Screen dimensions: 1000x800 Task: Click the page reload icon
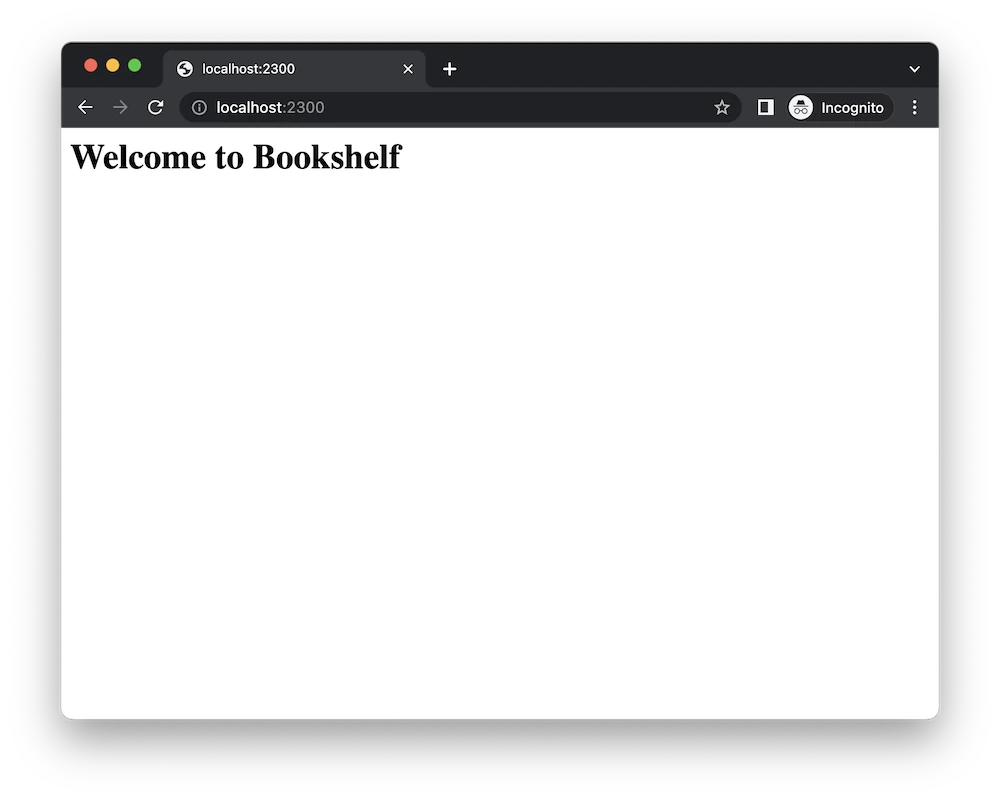click(156, 107)
